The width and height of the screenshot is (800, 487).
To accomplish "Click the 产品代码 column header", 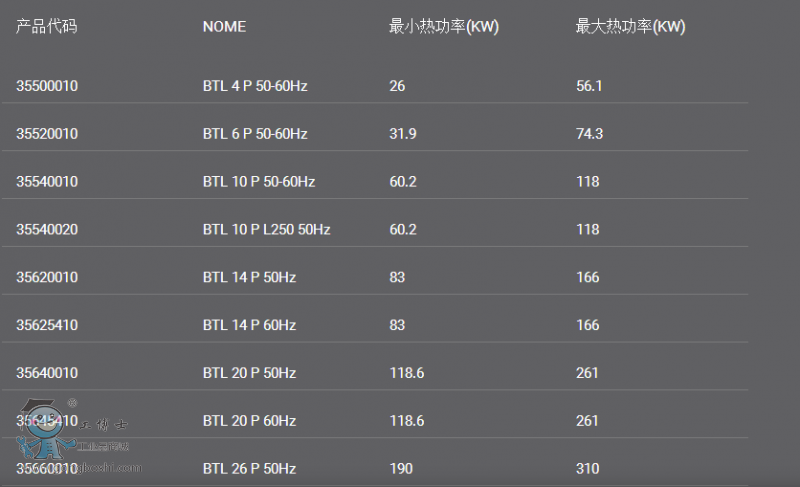I will (x=46, y=27).
